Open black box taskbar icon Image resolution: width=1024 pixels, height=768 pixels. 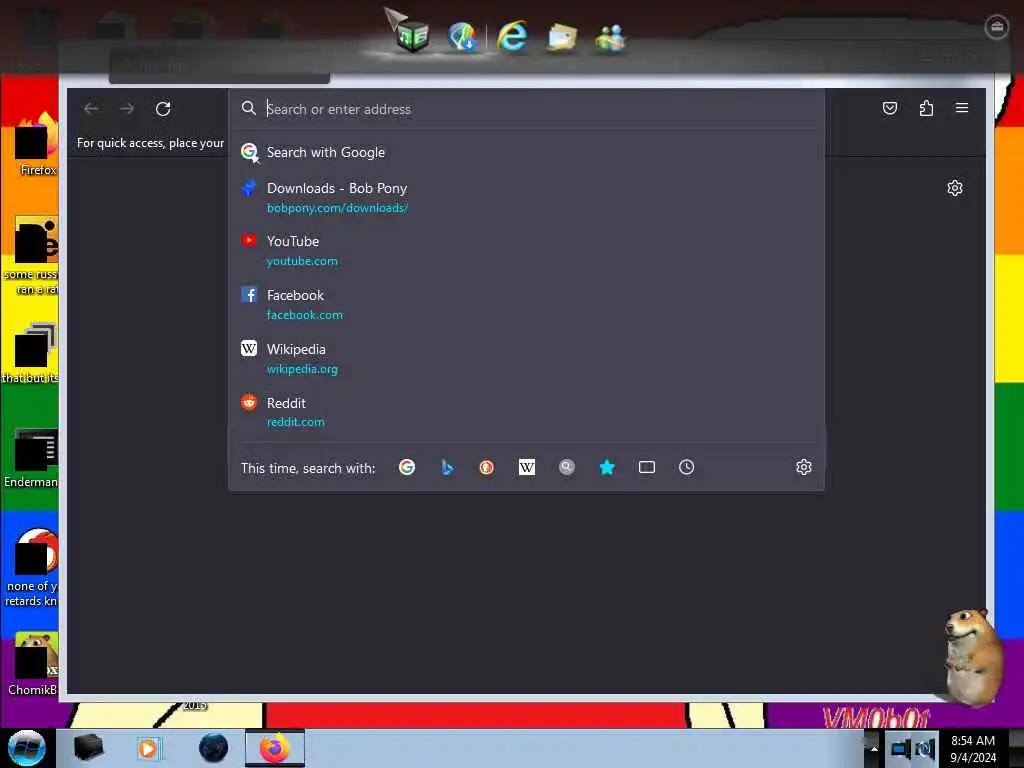click(x=89, y=748)
